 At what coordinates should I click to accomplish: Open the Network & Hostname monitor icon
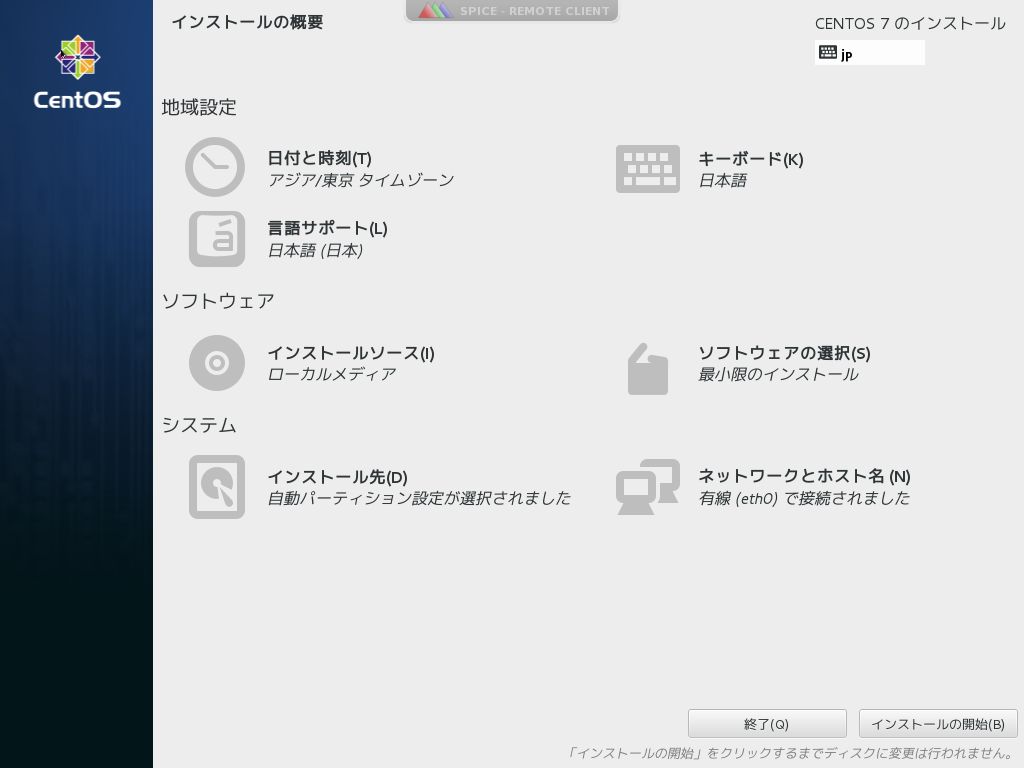[648, 487]
